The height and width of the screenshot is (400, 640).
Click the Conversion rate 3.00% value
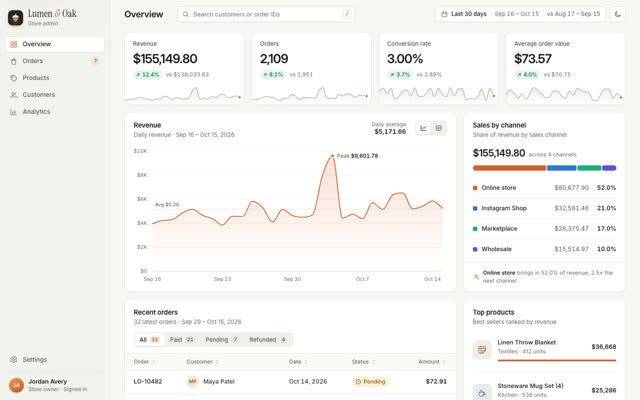pos(405,59)
